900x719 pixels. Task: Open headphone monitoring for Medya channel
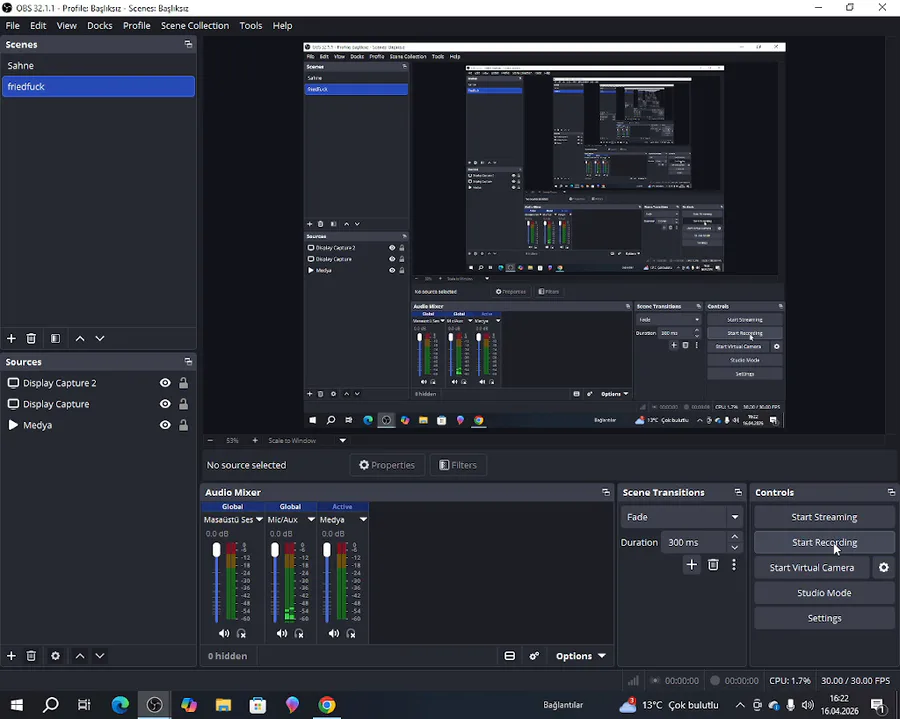pos(351,634)
